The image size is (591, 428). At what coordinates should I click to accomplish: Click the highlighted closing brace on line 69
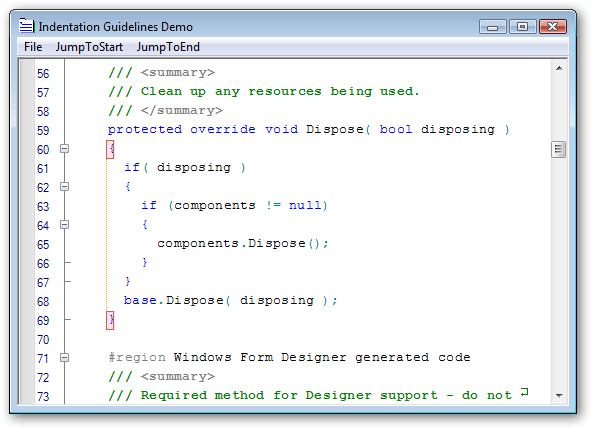click(110, 320)
